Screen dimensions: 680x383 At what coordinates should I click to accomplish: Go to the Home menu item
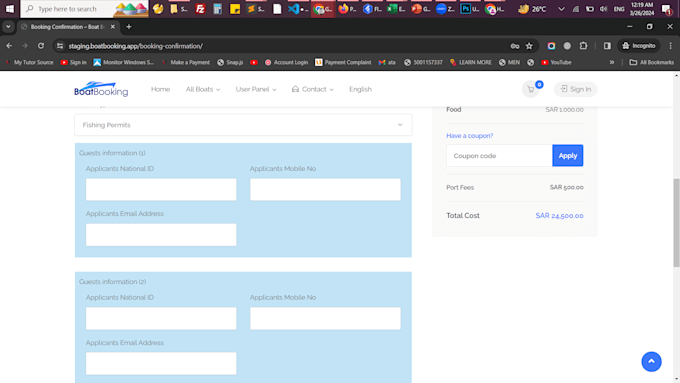pos(160,89)
